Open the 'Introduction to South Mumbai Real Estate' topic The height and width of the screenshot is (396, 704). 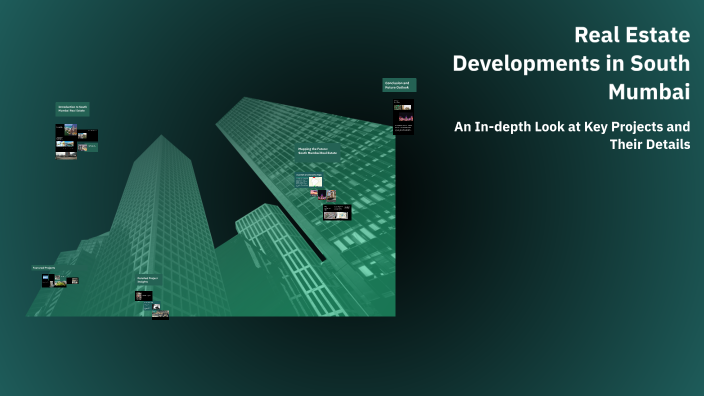click(72, 109)
